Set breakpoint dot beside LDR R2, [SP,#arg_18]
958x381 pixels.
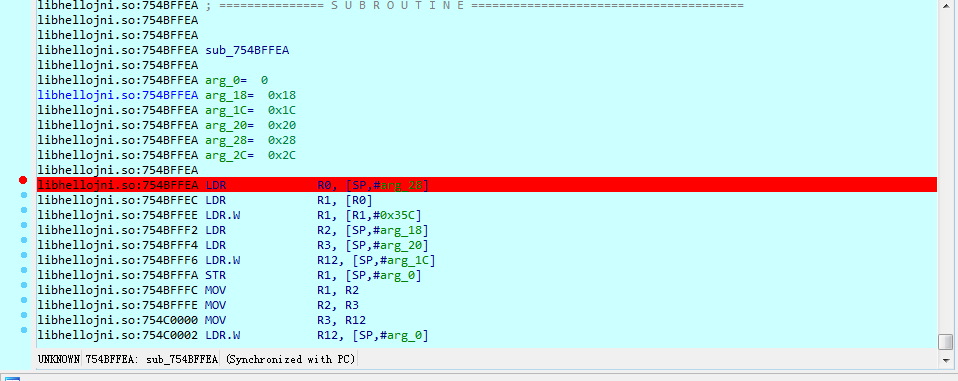click(24, 225)
